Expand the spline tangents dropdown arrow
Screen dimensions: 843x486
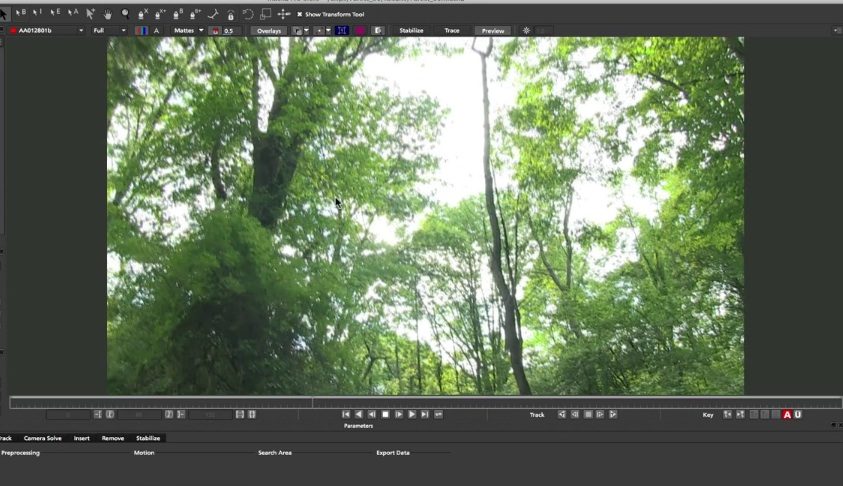coord(328,31)
